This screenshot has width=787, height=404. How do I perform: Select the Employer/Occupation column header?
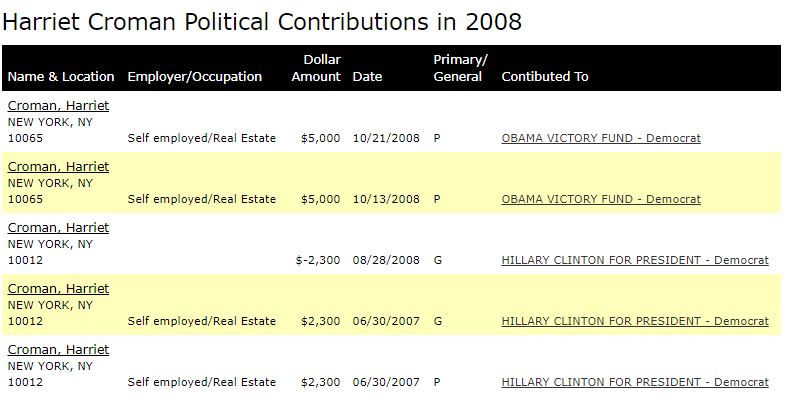pos(195,77)
